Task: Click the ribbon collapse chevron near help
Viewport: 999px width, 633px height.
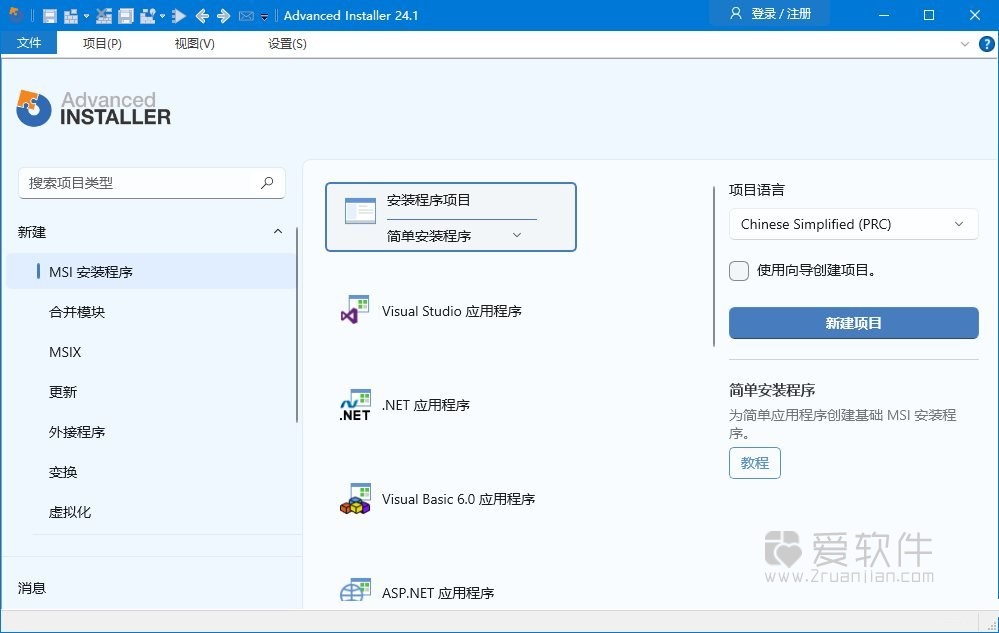Action: [965, 44]
